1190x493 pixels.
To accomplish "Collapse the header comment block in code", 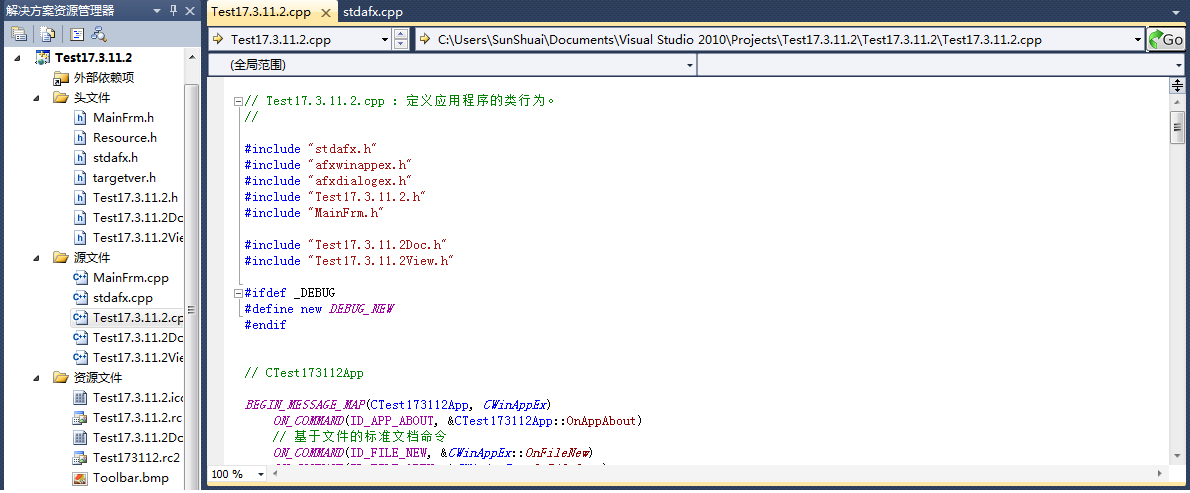I will click(x=238, y=101).
